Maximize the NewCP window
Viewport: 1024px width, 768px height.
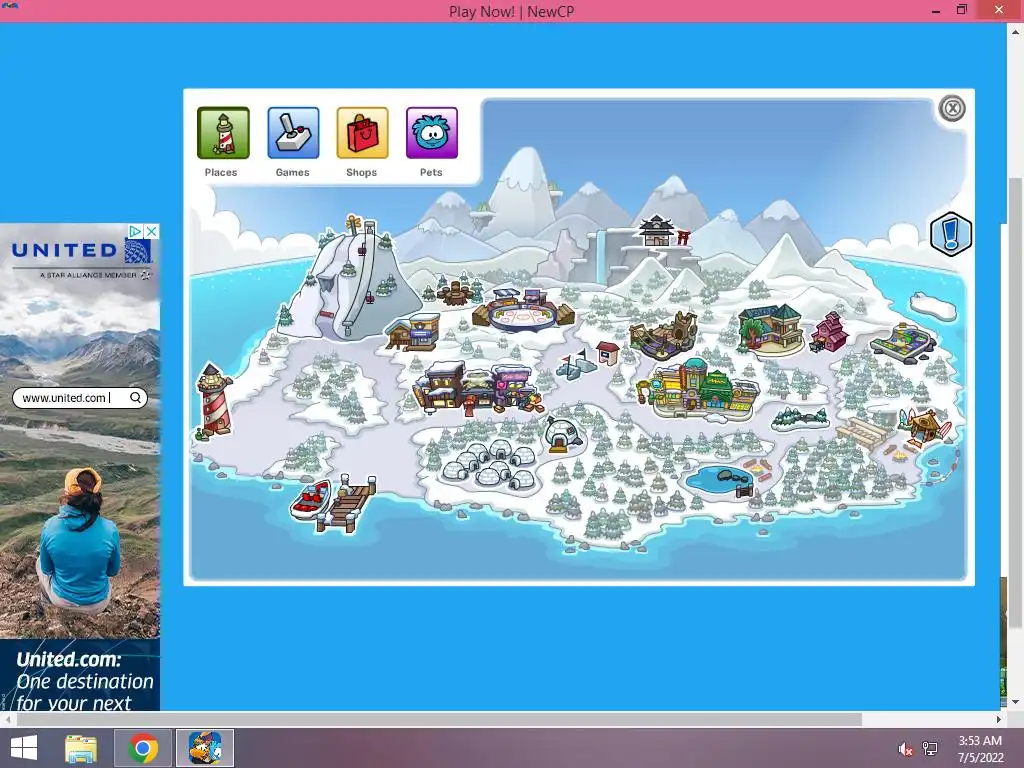click(962, 10)
